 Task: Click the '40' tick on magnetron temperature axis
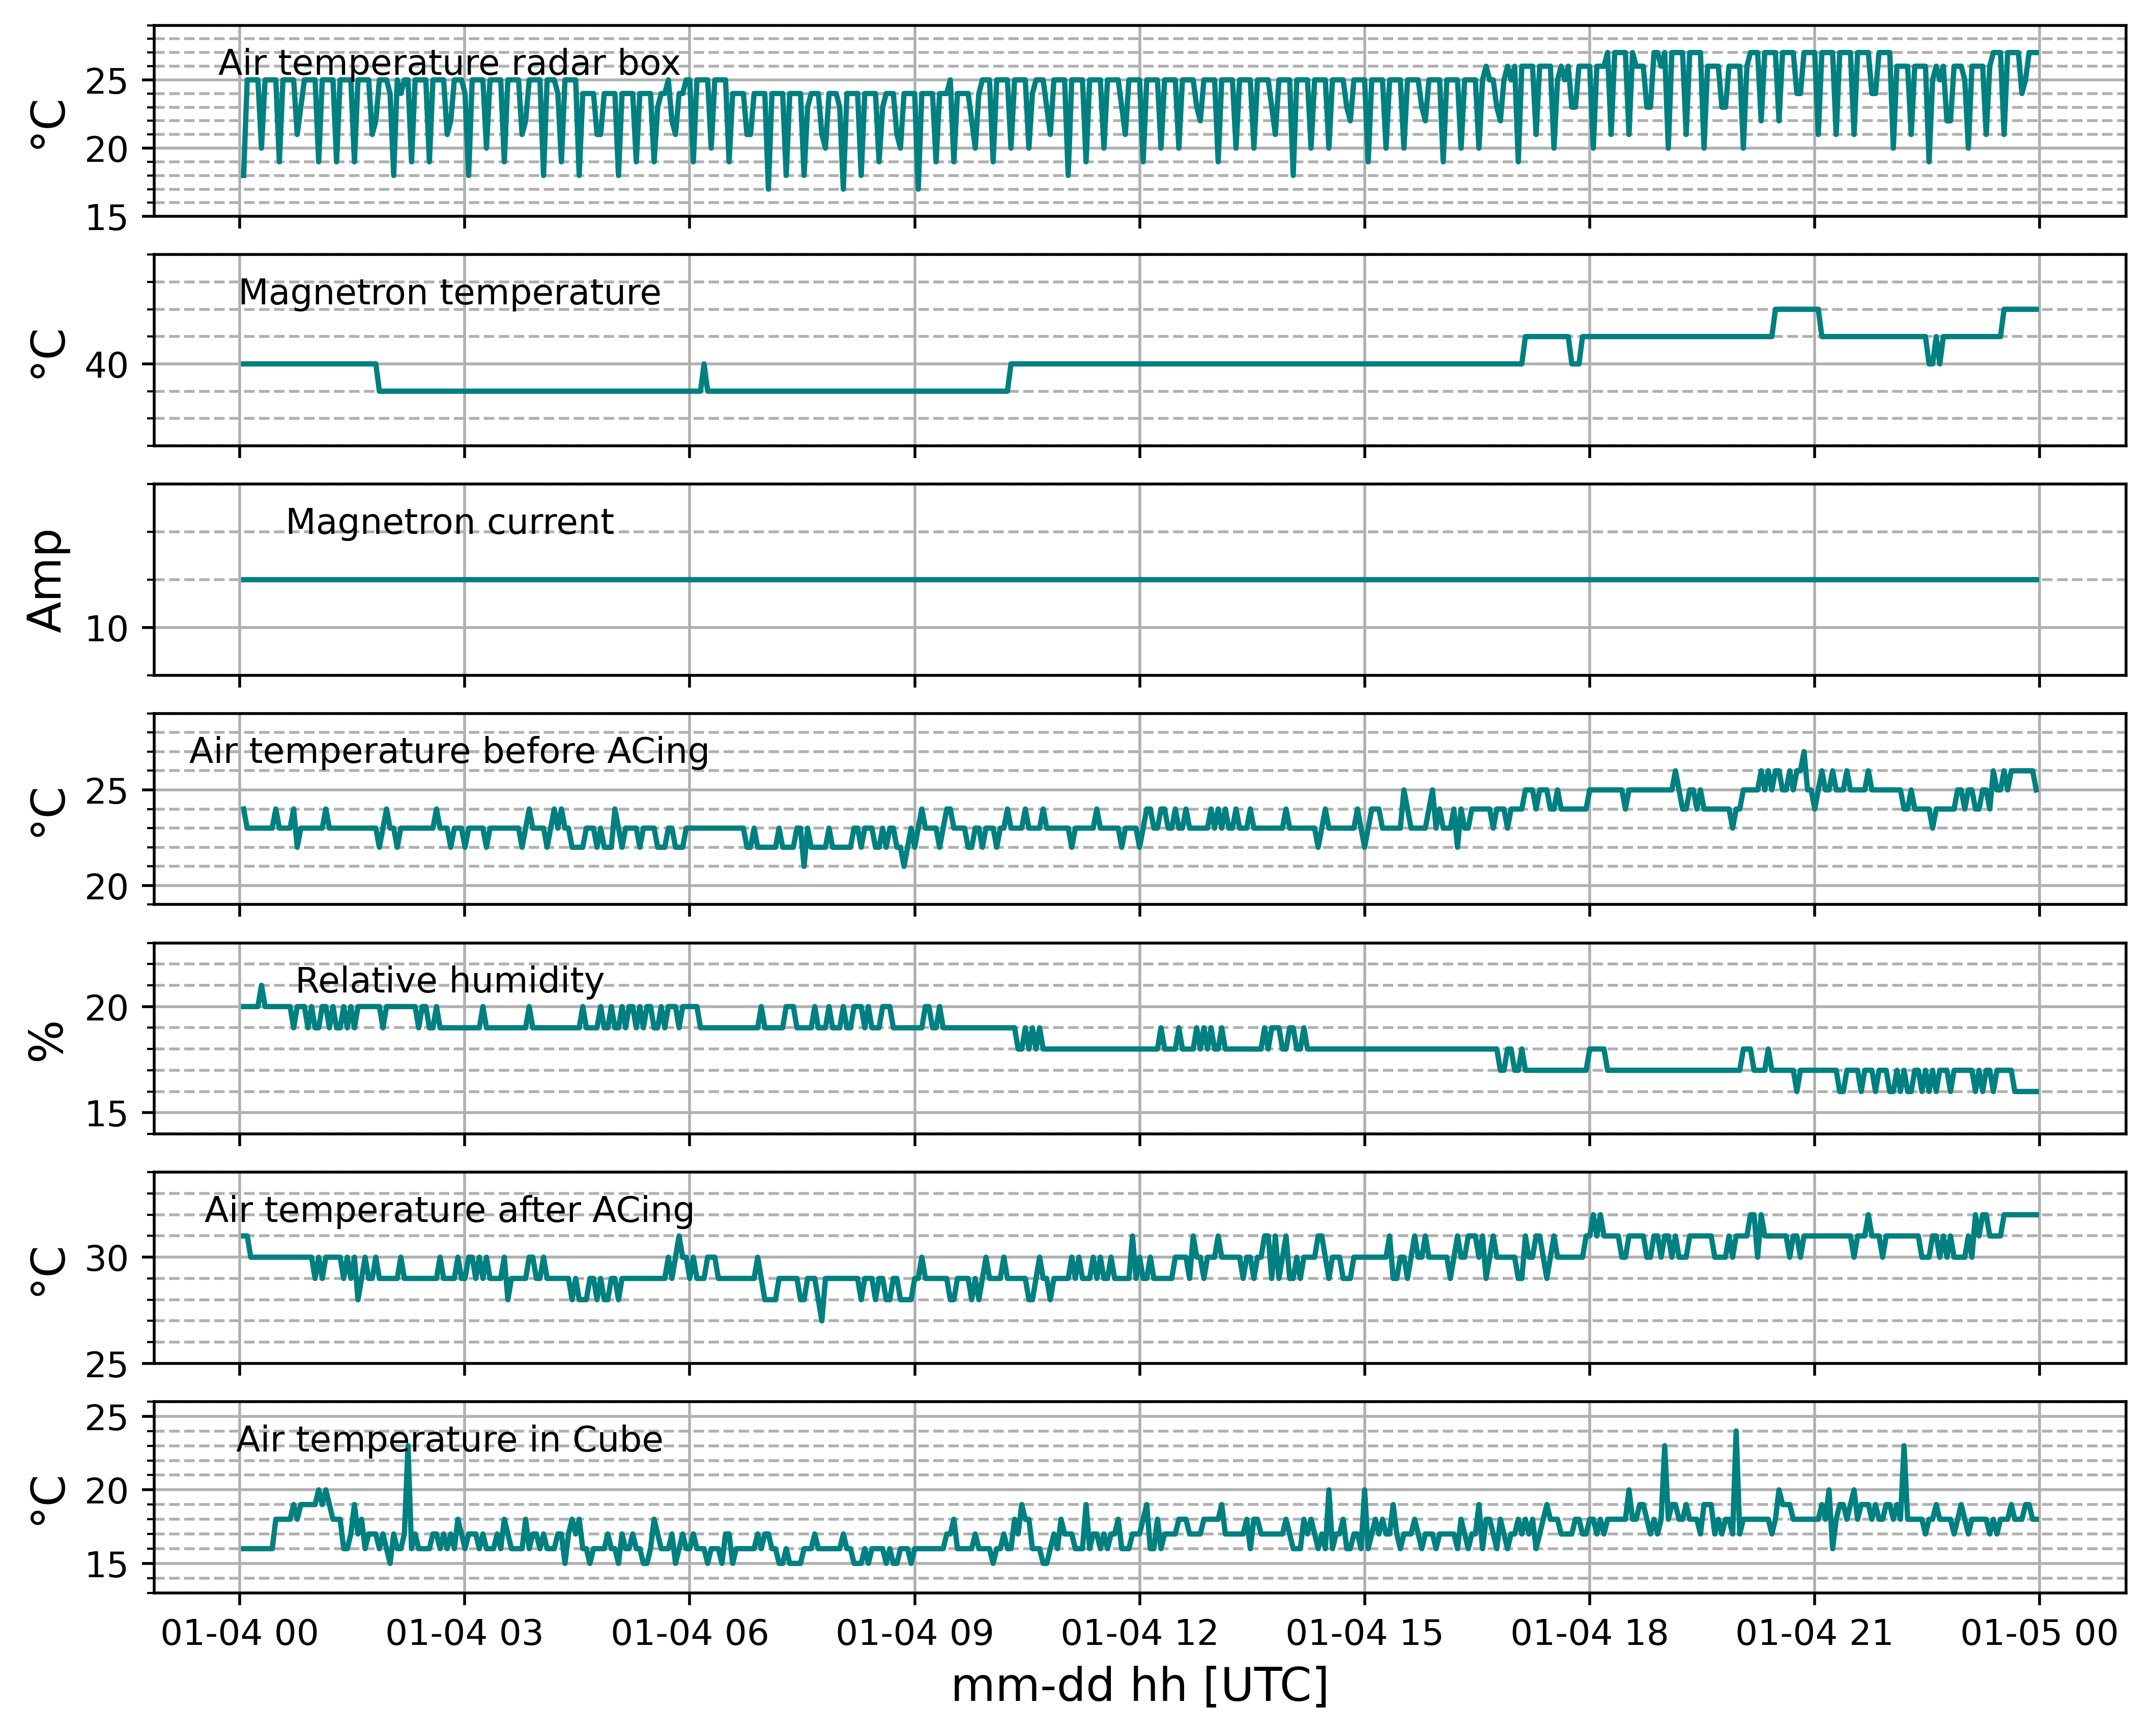point(106,365)
